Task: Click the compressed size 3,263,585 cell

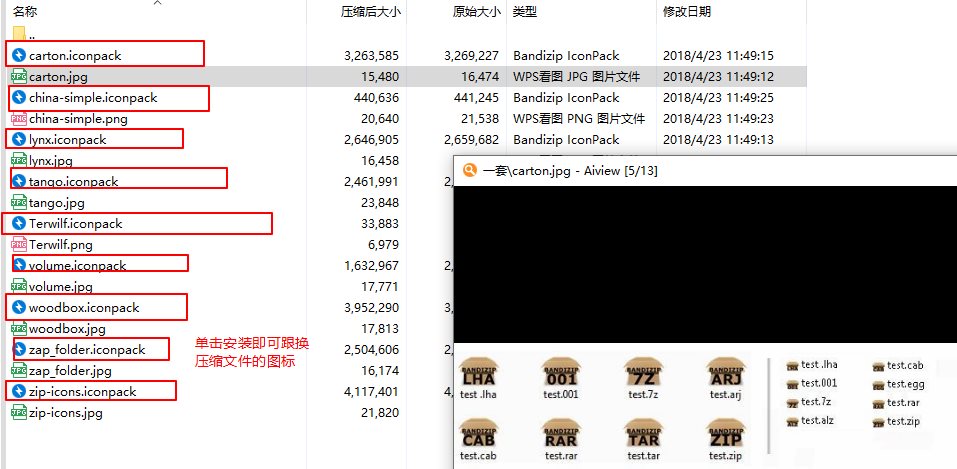Action: pos(371,56)
